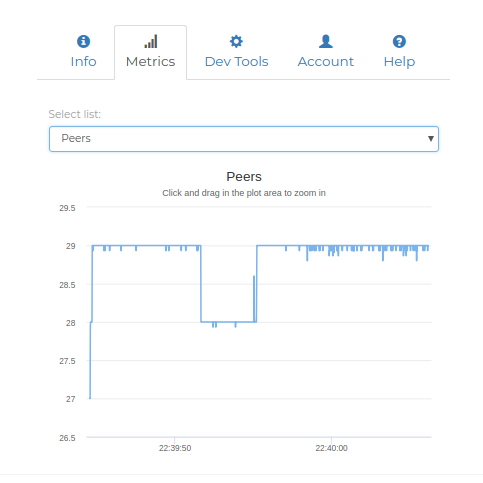
Task: Click the Info circle icon
Action: (x=83, y=42)
